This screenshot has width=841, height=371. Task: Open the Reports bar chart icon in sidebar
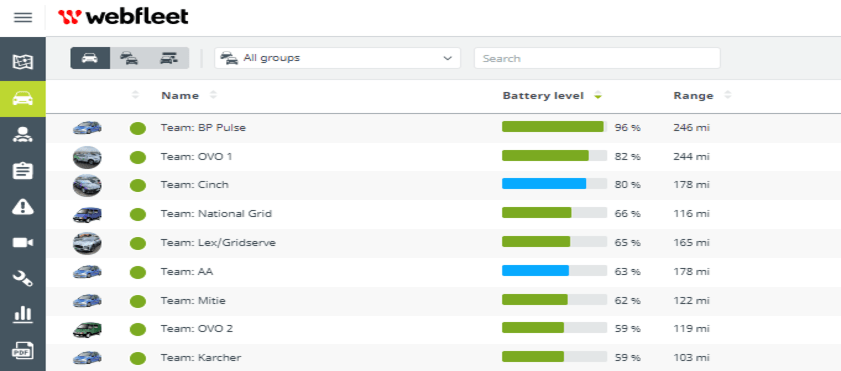(x=23, y=314)
